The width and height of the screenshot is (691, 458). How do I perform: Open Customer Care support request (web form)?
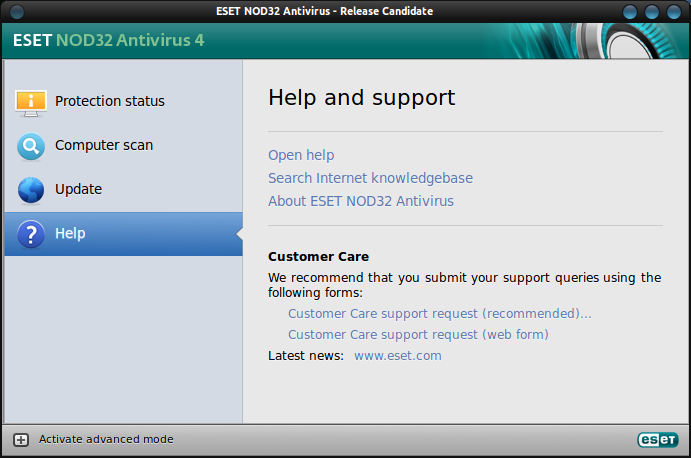tap(418, 335)
